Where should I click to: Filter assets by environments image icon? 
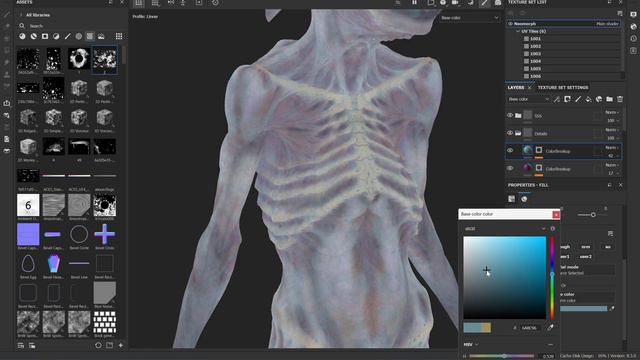101,36
